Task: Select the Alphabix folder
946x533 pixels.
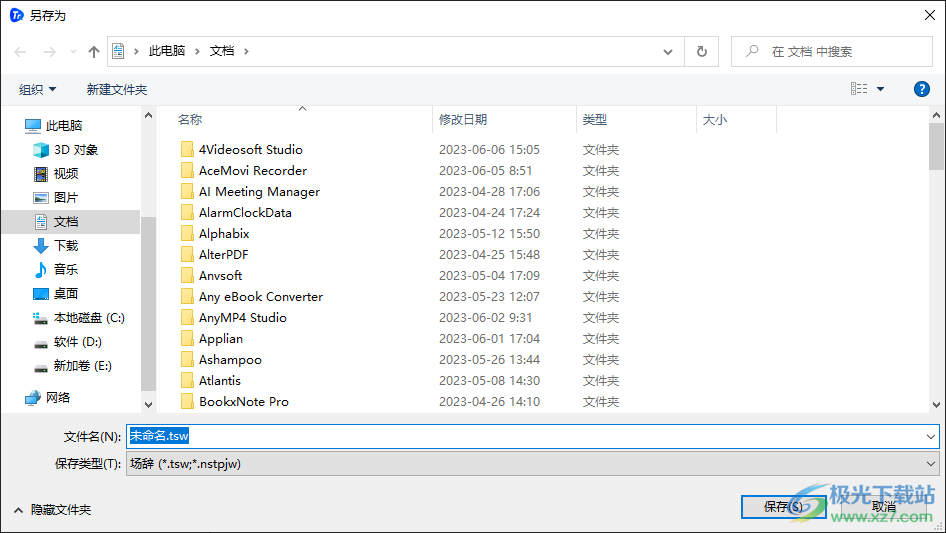Action: pyautogui.click(x=215, y=234)
